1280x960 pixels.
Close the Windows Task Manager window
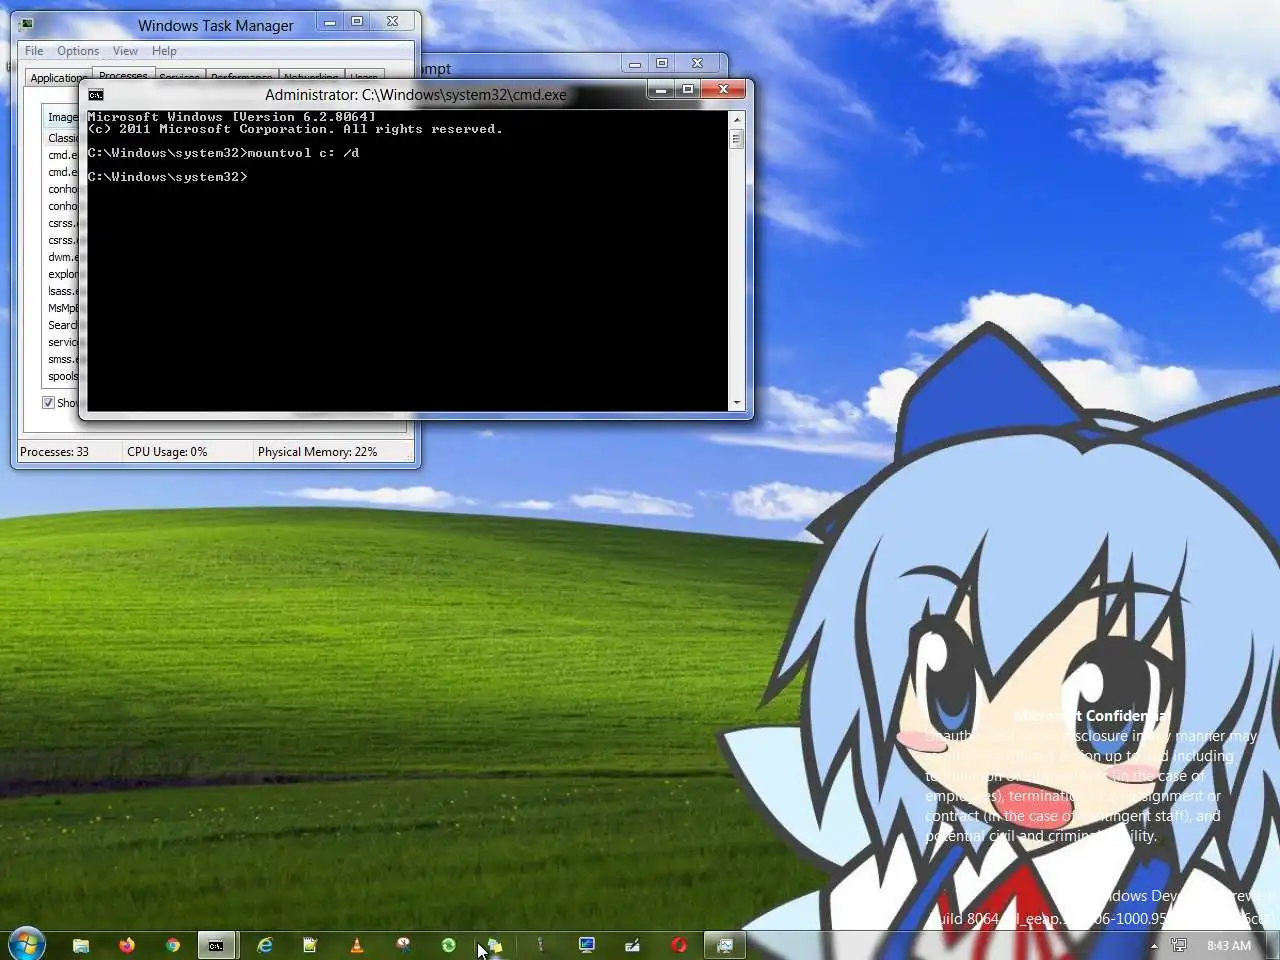pyautogui.click(x=393, y=21)
